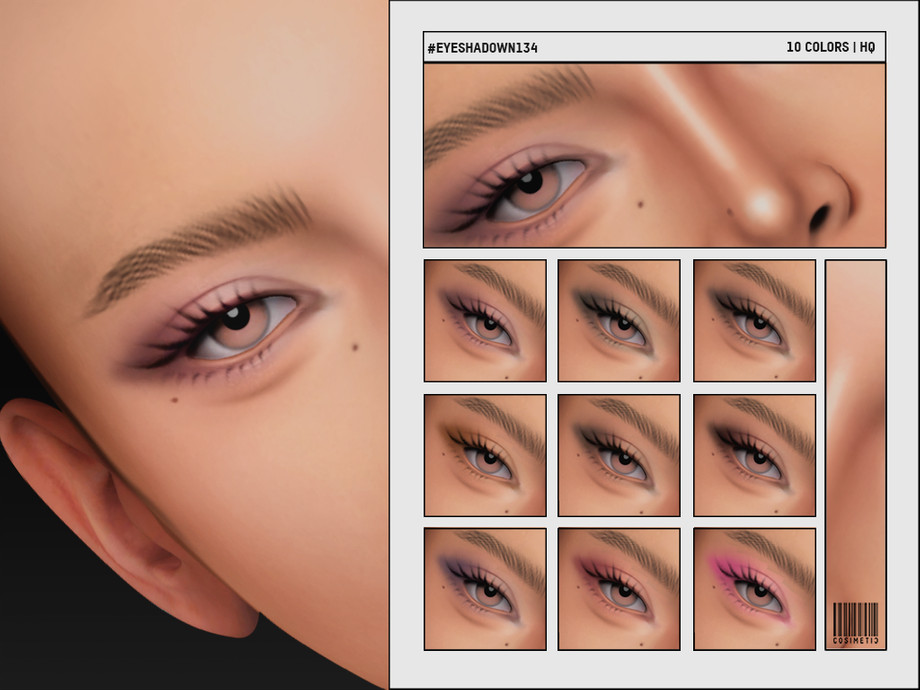The width and height of the screenshot is (920, 690).
Task: Click the #EYESHADOWN134 title text
Action: [482, 47]
